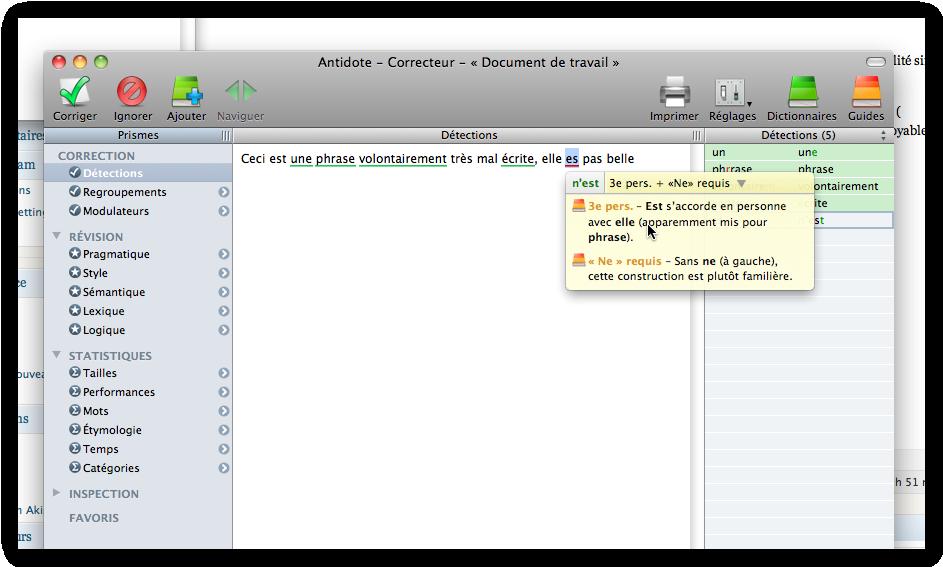Viewport: 943px width, 567px height.
Task: Click the '« Ne » requis' explanation link
Action: coord(624,261)
